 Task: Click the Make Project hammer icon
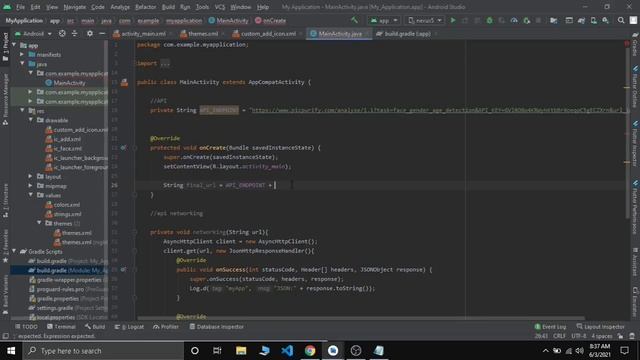pyautogui.click(x=354, y=20)
